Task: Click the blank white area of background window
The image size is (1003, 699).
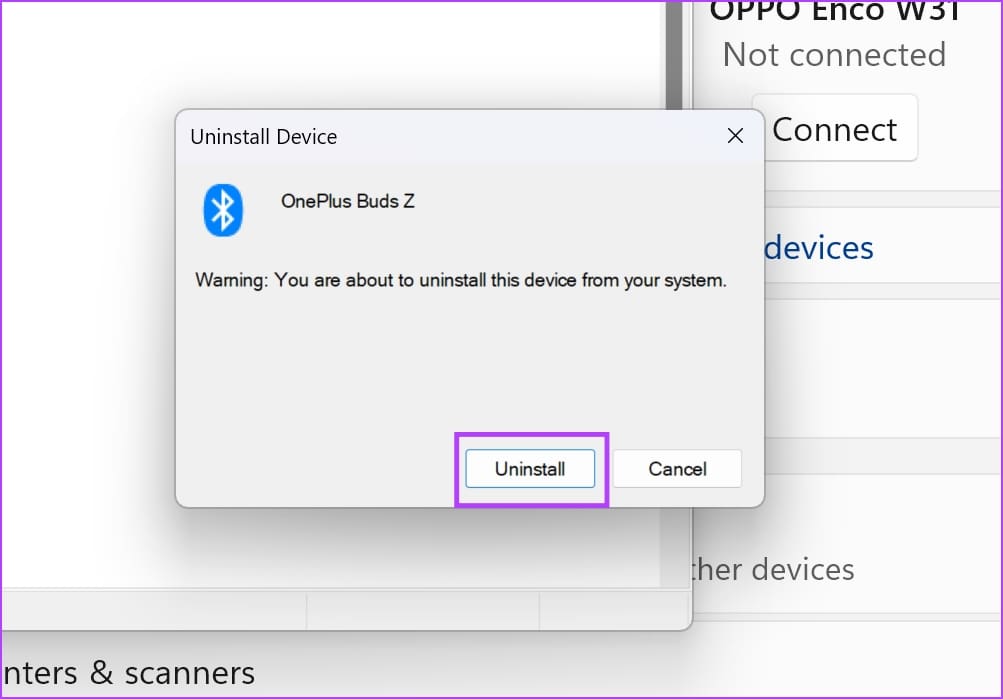Action: click(x=90, y=300)
